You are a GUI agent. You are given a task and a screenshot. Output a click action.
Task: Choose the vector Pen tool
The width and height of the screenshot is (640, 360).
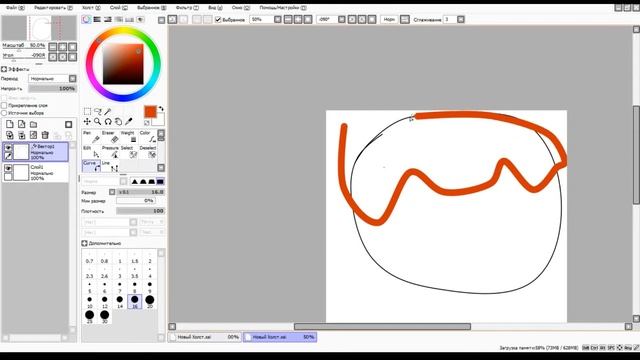[x=91, y=137]
